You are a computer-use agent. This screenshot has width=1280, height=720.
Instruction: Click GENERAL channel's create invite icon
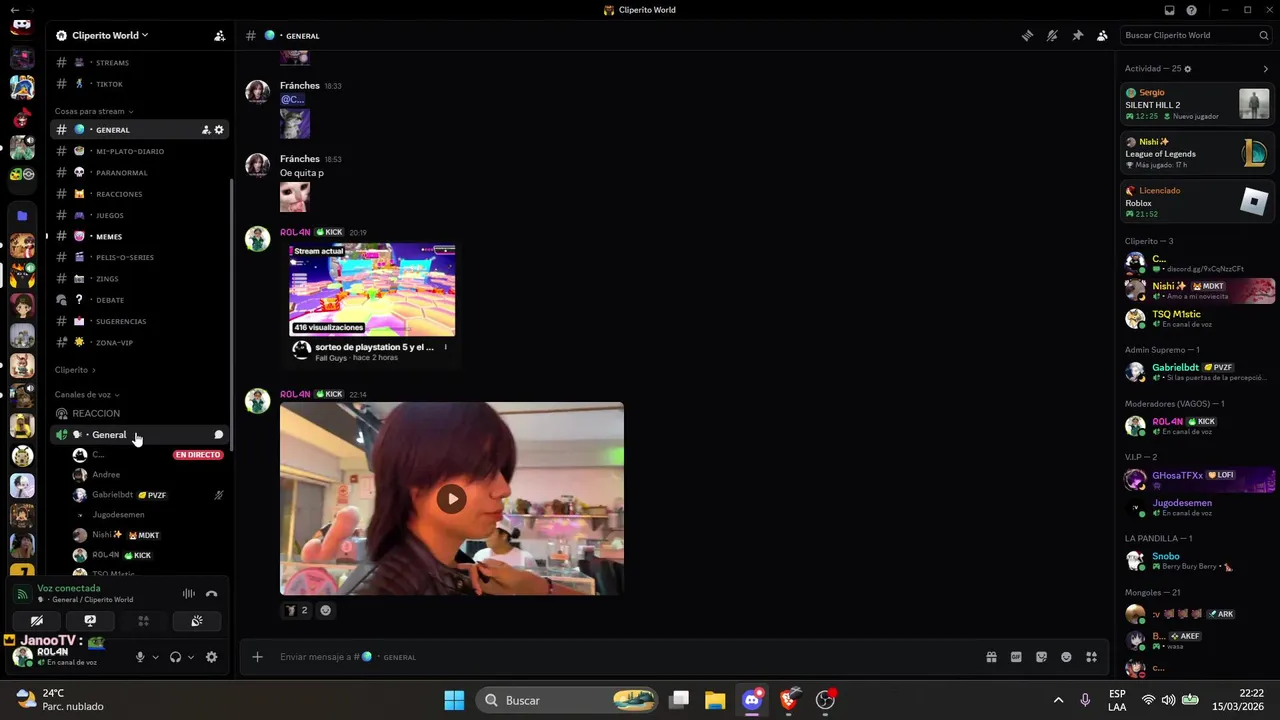pyautogui.click(x=206, y=130)
